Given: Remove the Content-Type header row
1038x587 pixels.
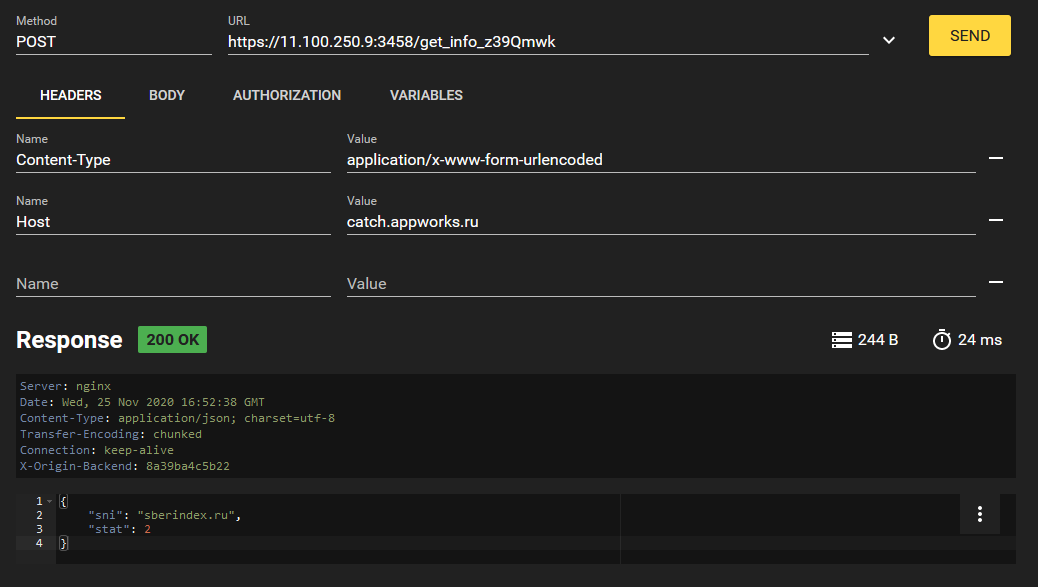Looking at the screenshot, I should click(x=995, y=158).
